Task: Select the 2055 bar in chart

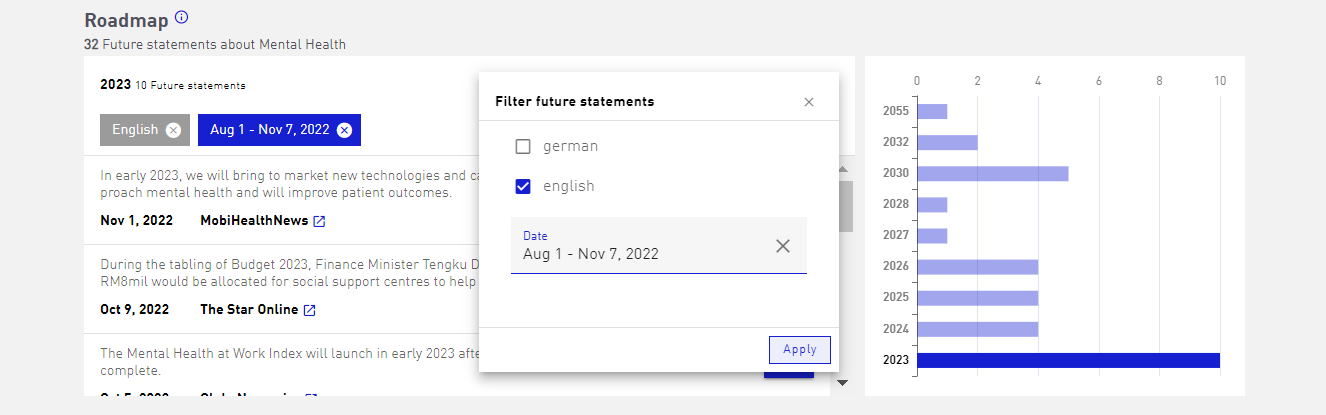Action: 932,111
